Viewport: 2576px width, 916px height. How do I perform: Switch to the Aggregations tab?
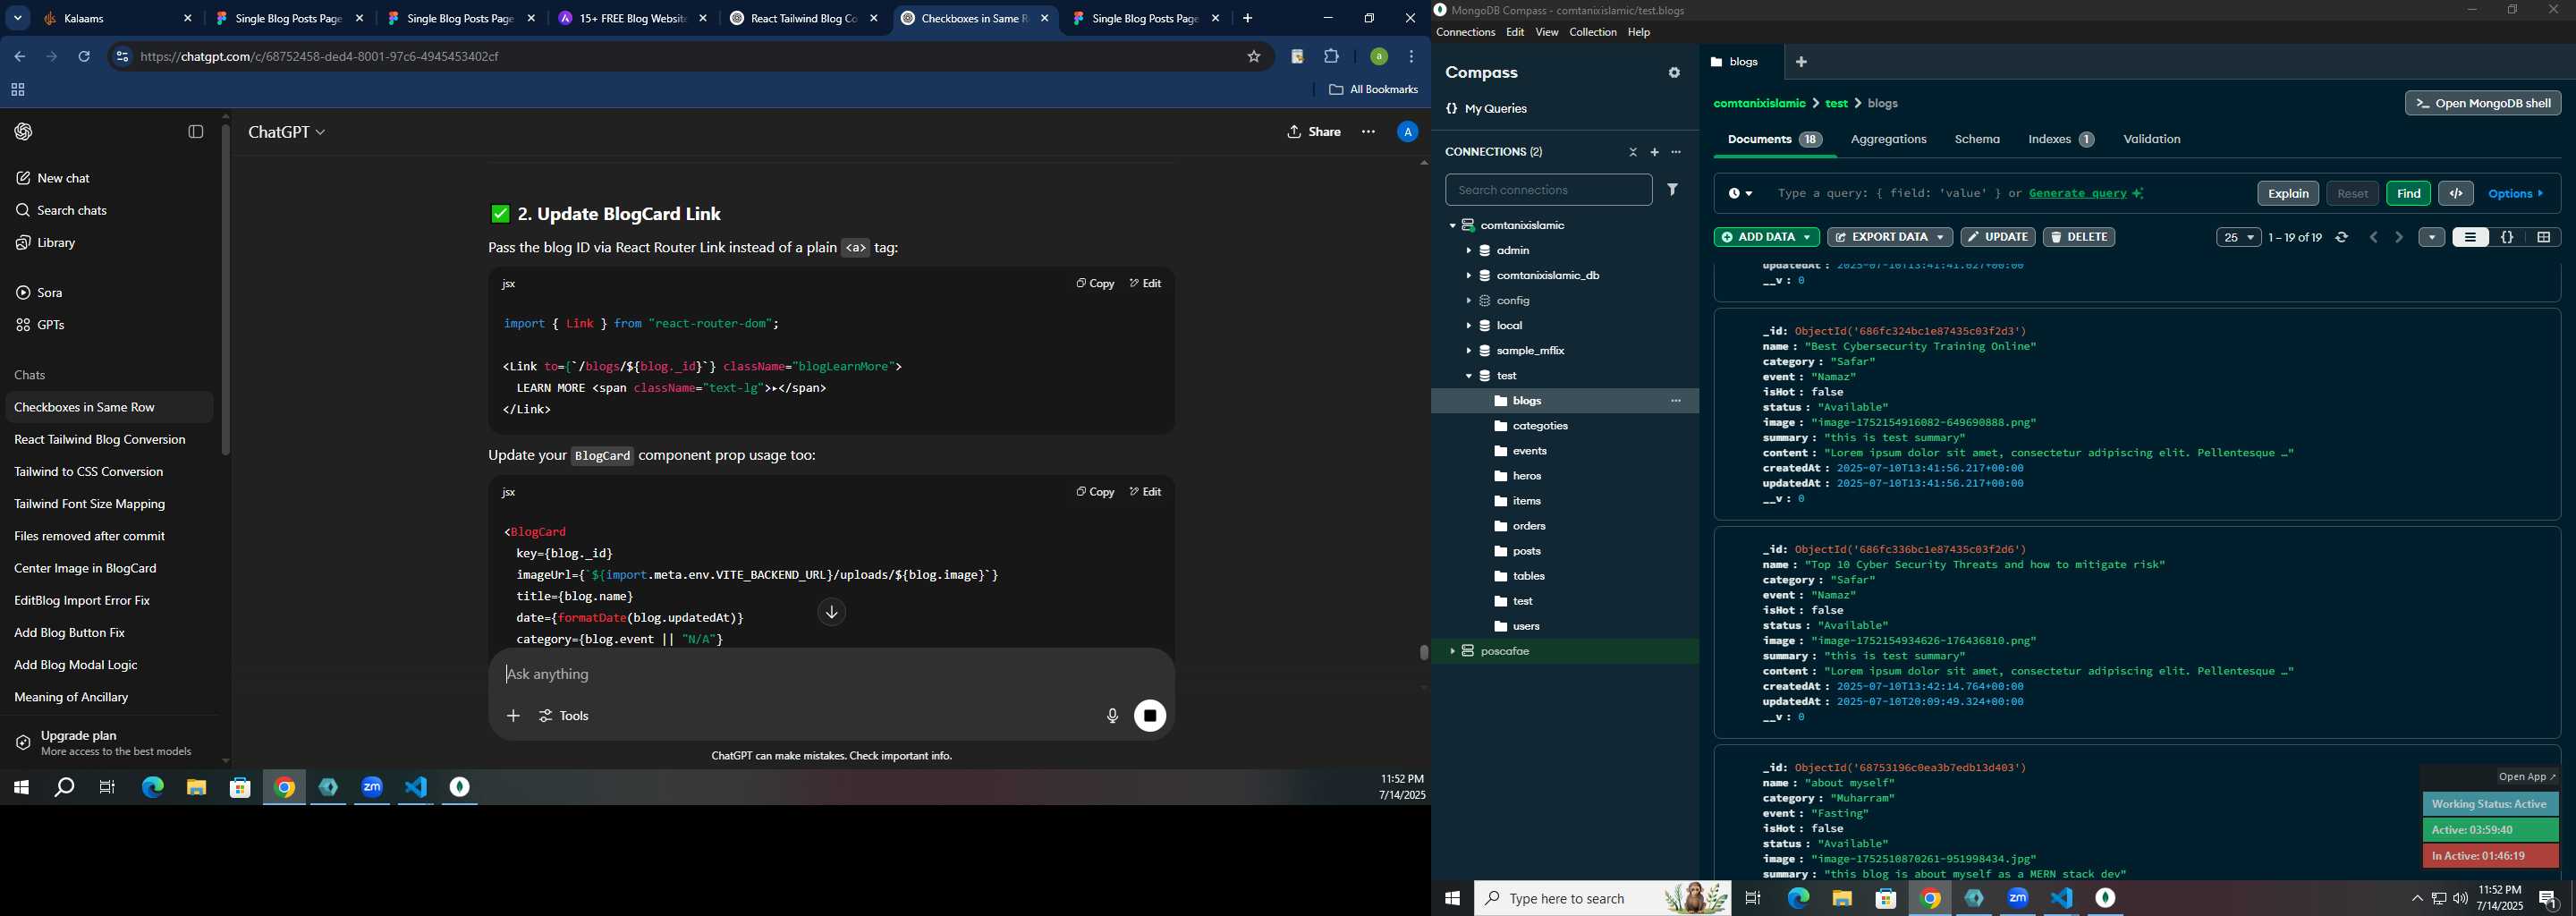pos(1888,139)
